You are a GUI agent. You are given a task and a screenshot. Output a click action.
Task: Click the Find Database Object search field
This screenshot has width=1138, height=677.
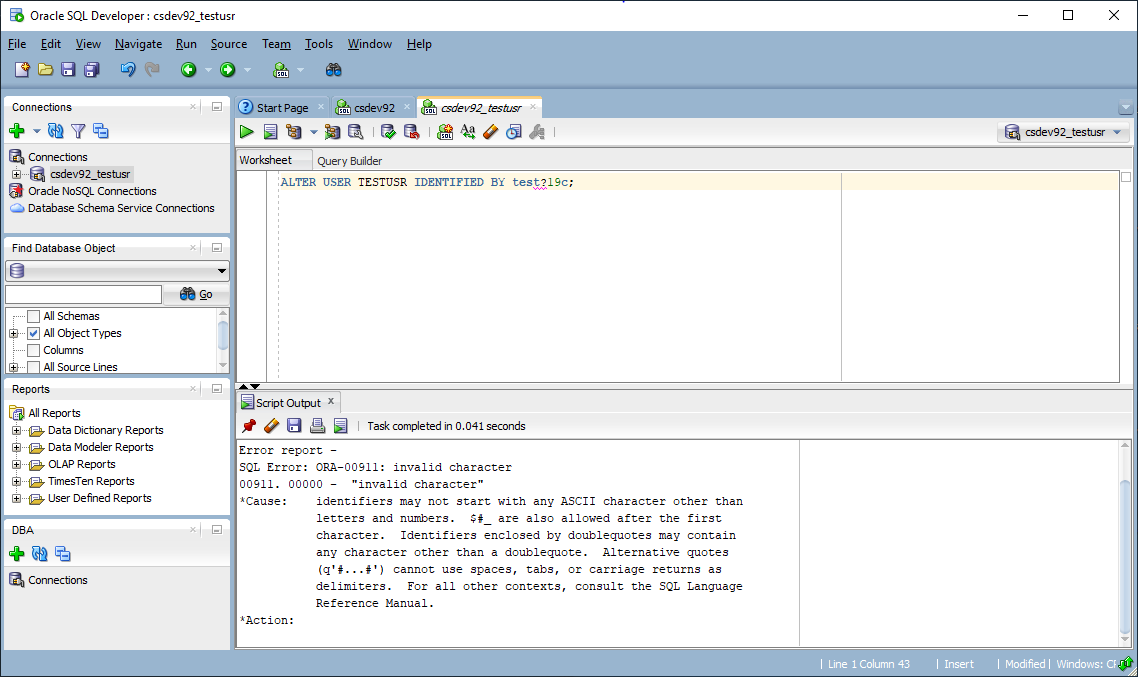pyautogui.click(x=83, y=294)
